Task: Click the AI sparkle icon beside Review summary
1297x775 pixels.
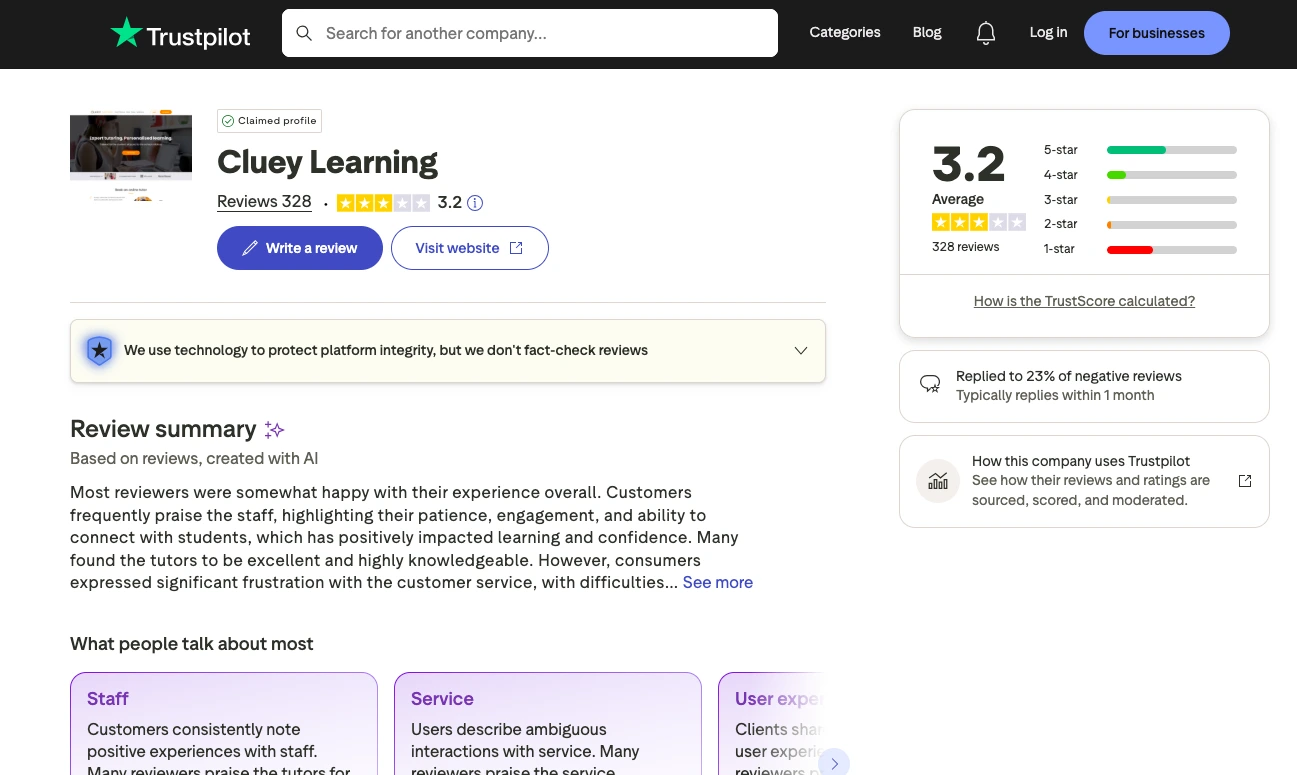Action: point(274,429)
